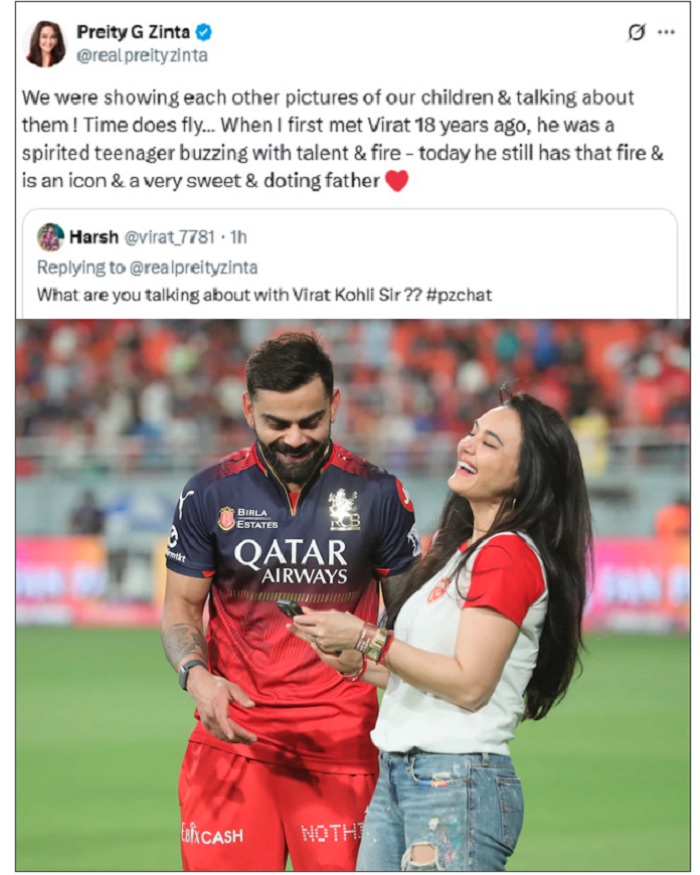Screen dimensions: 700x875
Task: Click the Qatar Airways logo on jersey
Action: (291, 561)
